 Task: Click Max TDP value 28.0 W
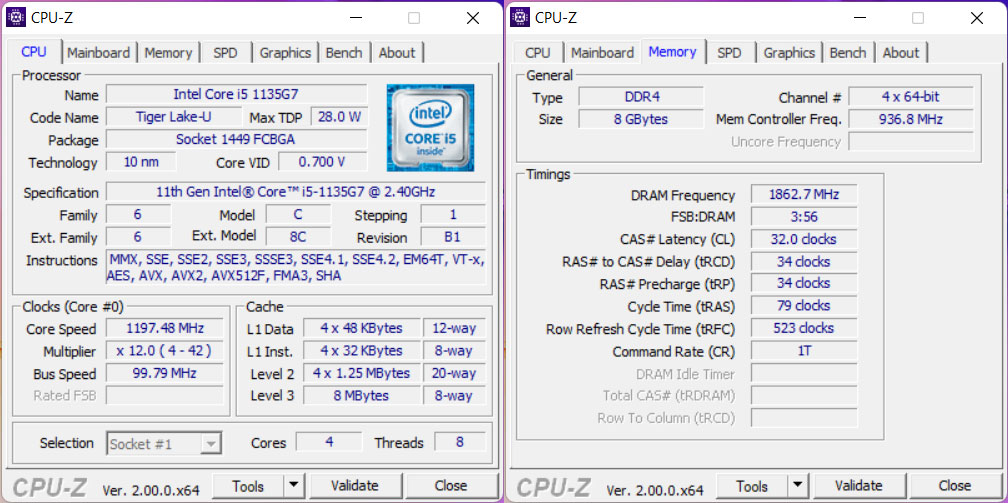coord(339,117)
